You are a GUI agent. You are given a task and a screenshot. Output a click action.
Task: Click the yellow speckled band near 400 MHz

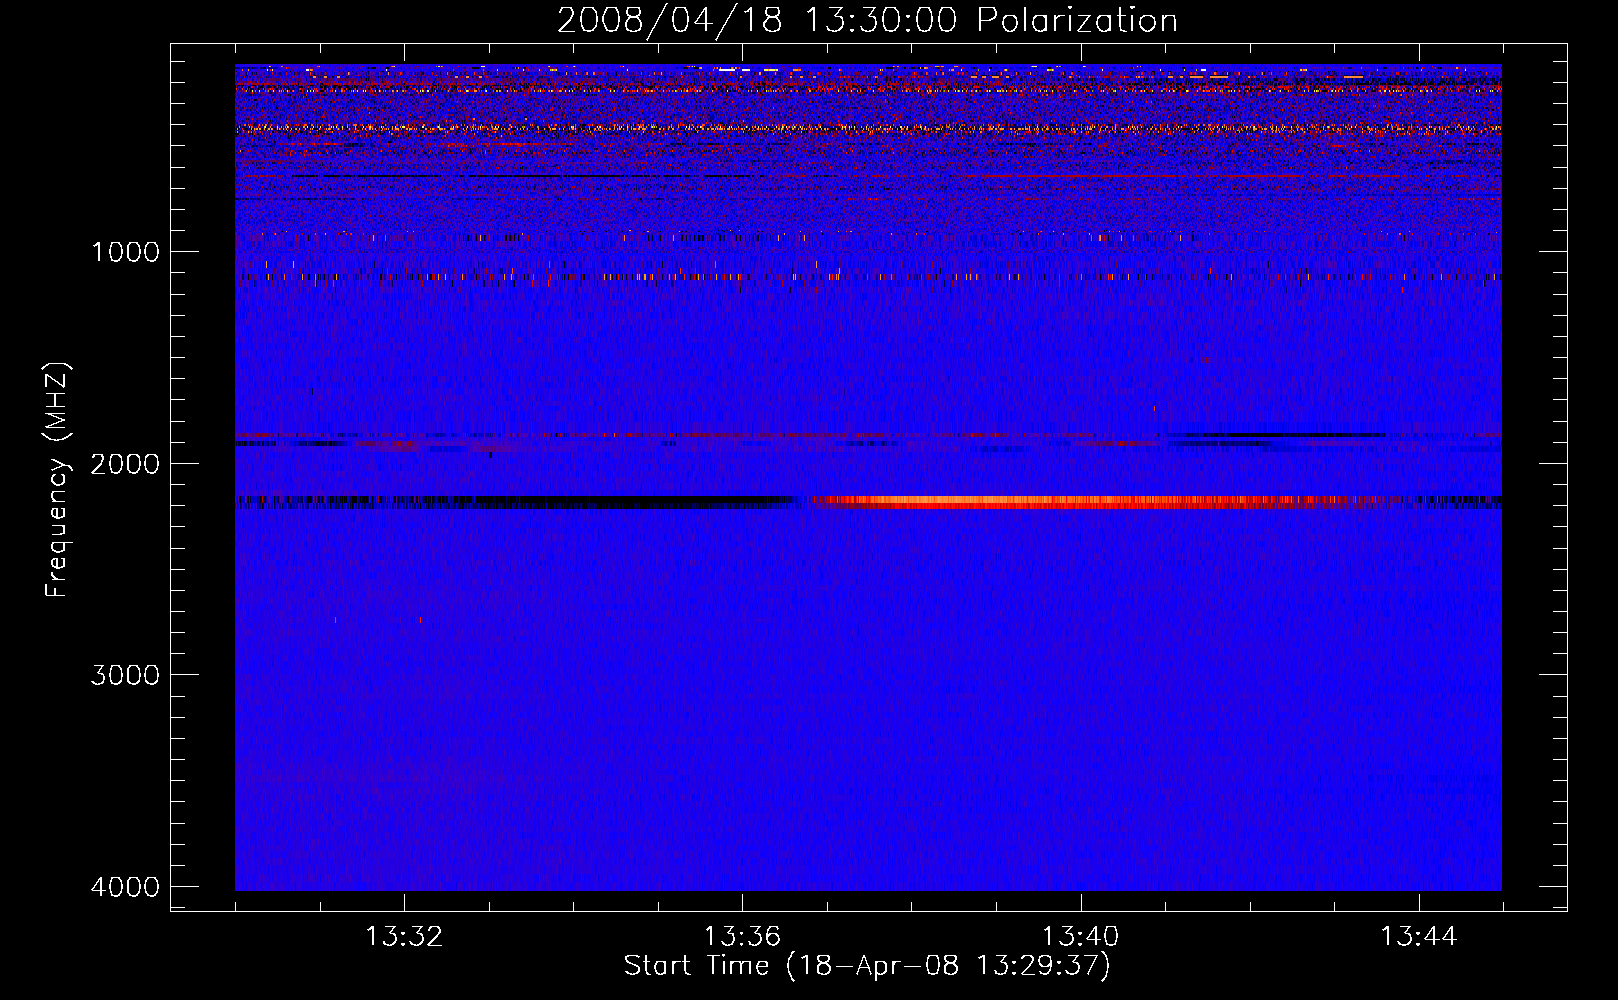800,128
